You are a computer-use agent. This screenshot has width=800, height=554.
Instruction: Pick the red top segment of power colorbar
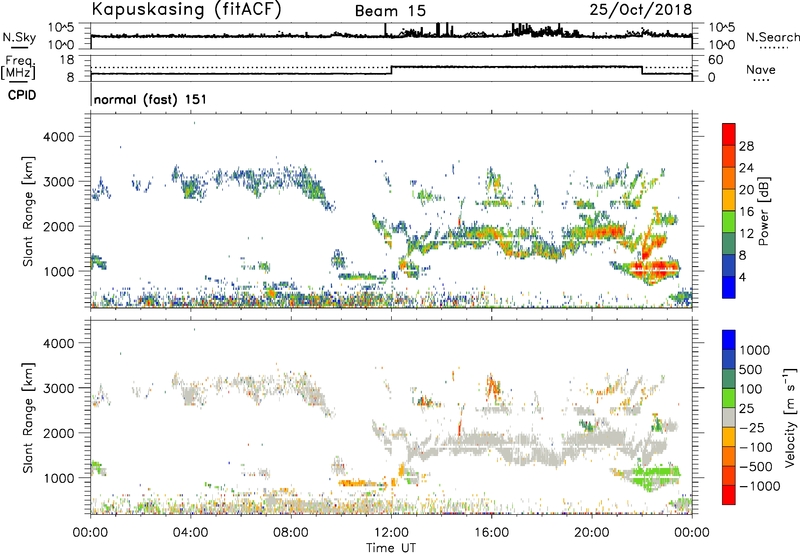click(x=729, y=134)
